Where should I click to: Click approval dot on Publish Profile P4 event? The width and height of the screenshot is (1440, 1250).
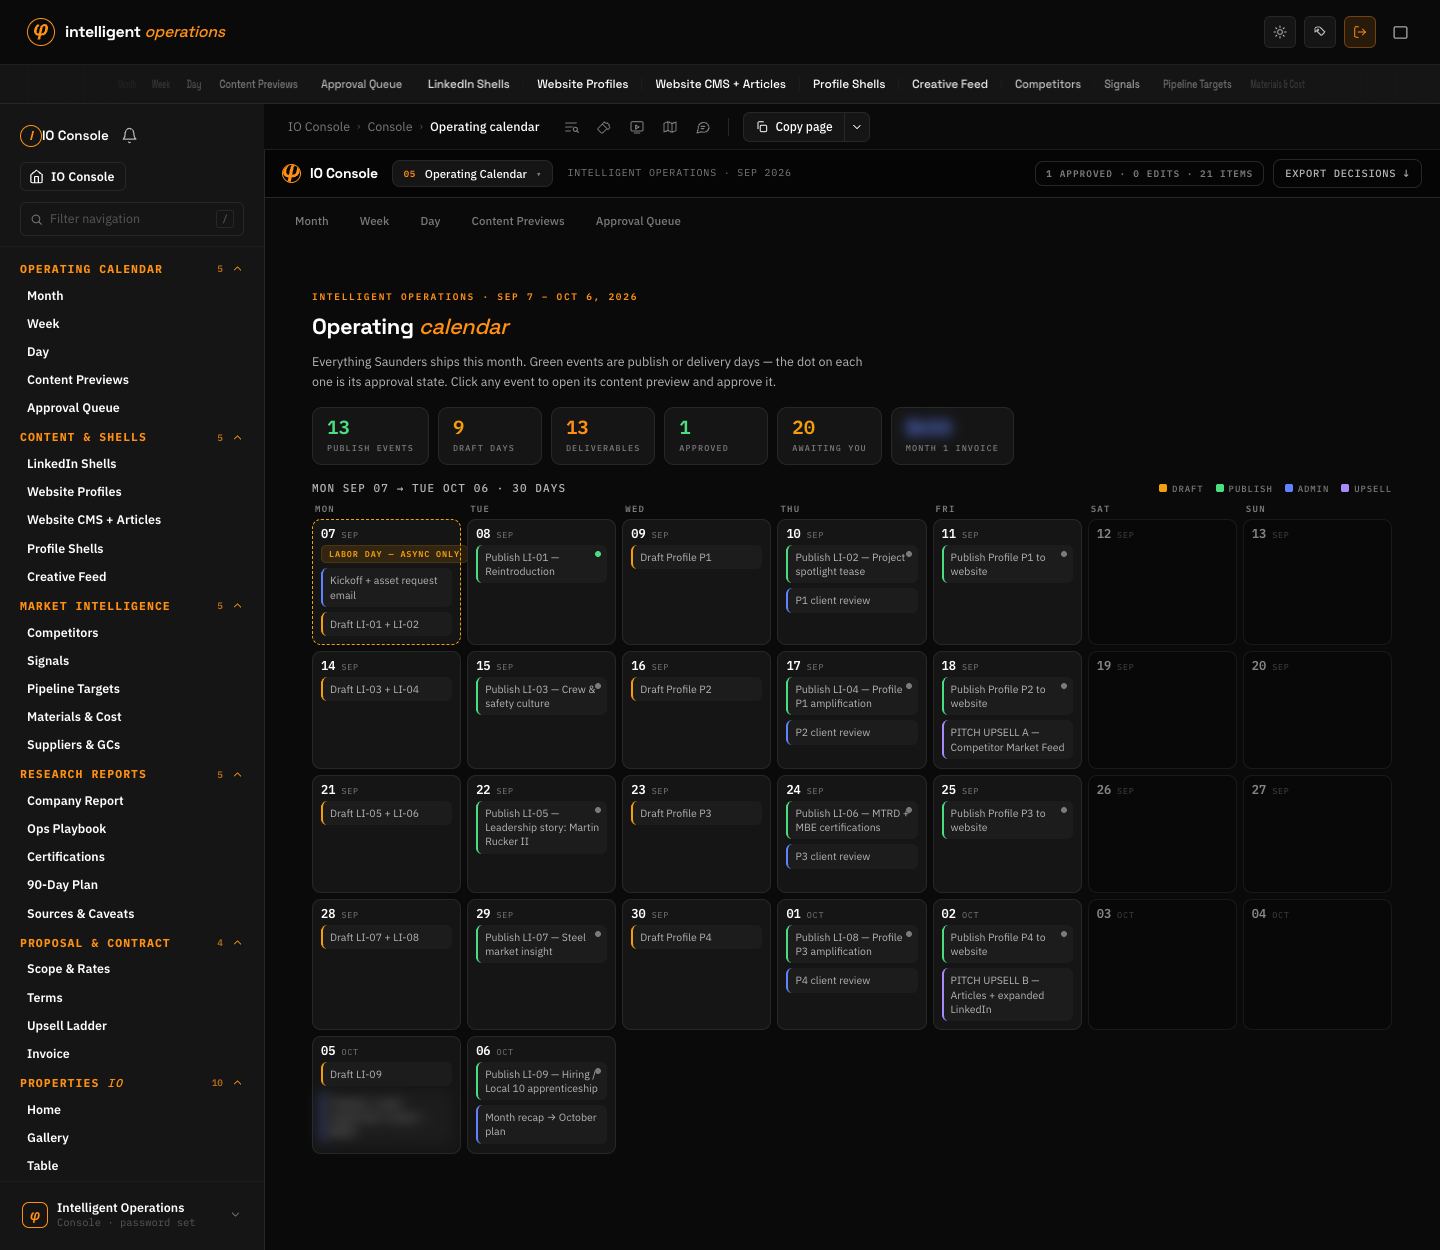click(1063, 934)
